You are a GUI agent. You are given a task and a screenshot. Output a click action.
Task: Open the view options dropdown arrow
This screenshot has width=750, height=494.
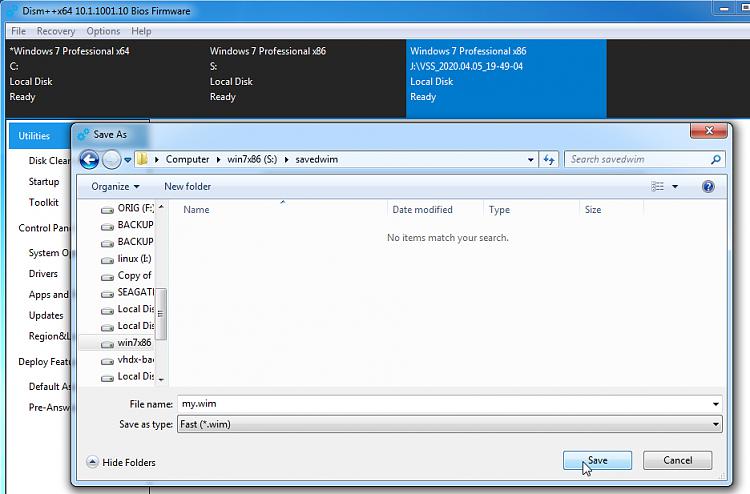[x=675, y=187]
